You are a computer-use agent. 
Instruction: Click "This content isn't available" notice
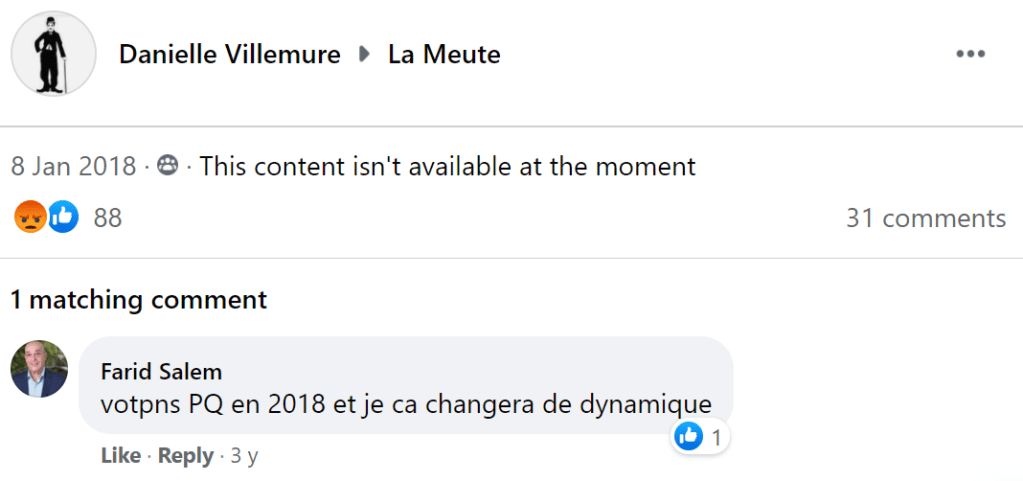[447, 166]
